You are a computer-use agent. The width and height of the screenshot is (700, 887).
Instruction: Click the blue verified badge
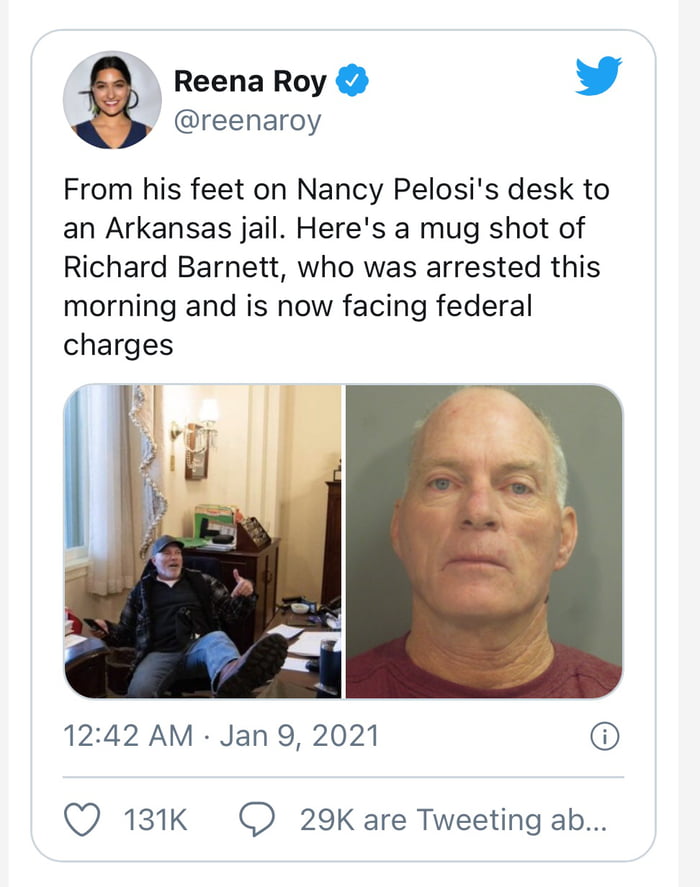[351, 82]
